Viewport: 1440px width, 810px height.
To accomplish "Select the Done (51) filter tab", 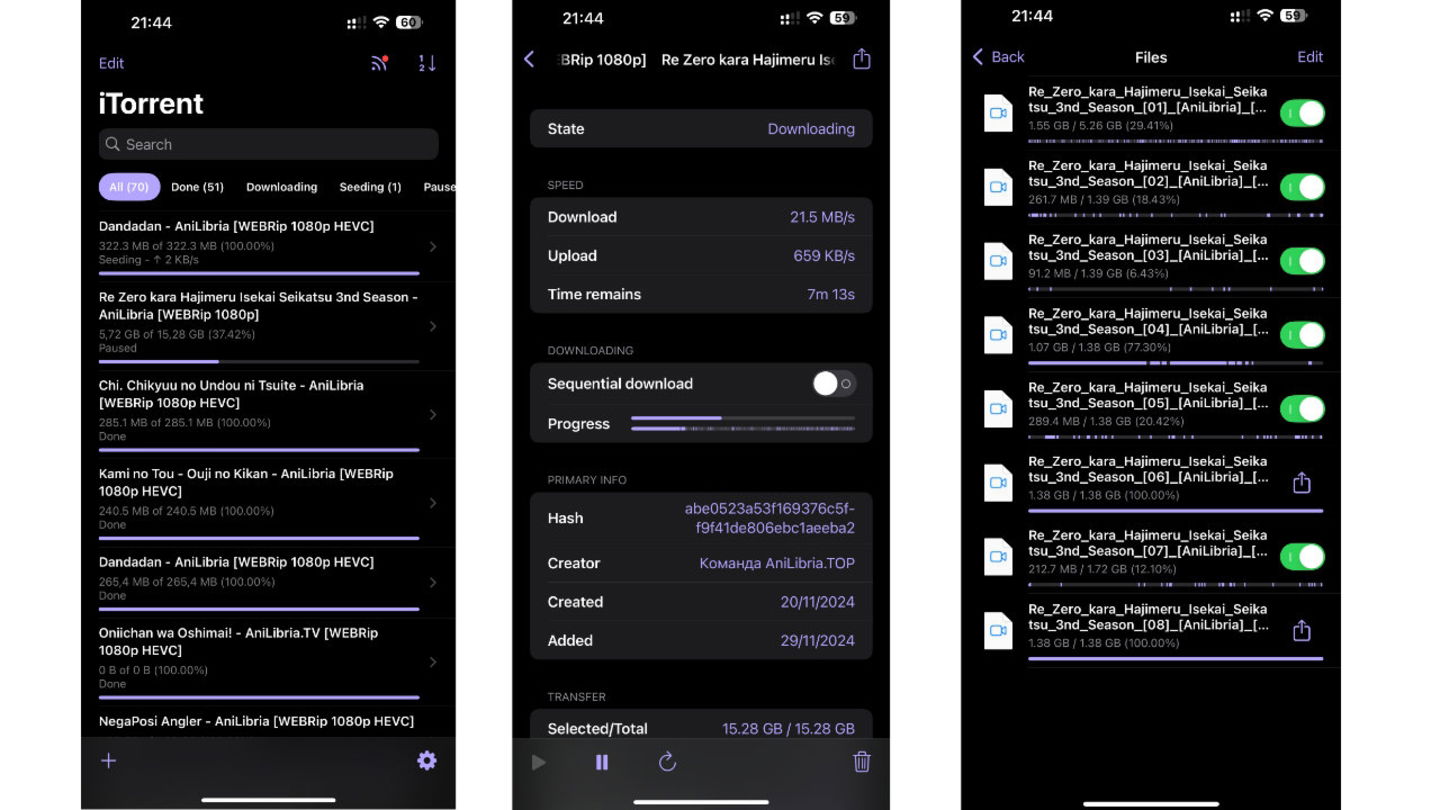I will 197,187.
